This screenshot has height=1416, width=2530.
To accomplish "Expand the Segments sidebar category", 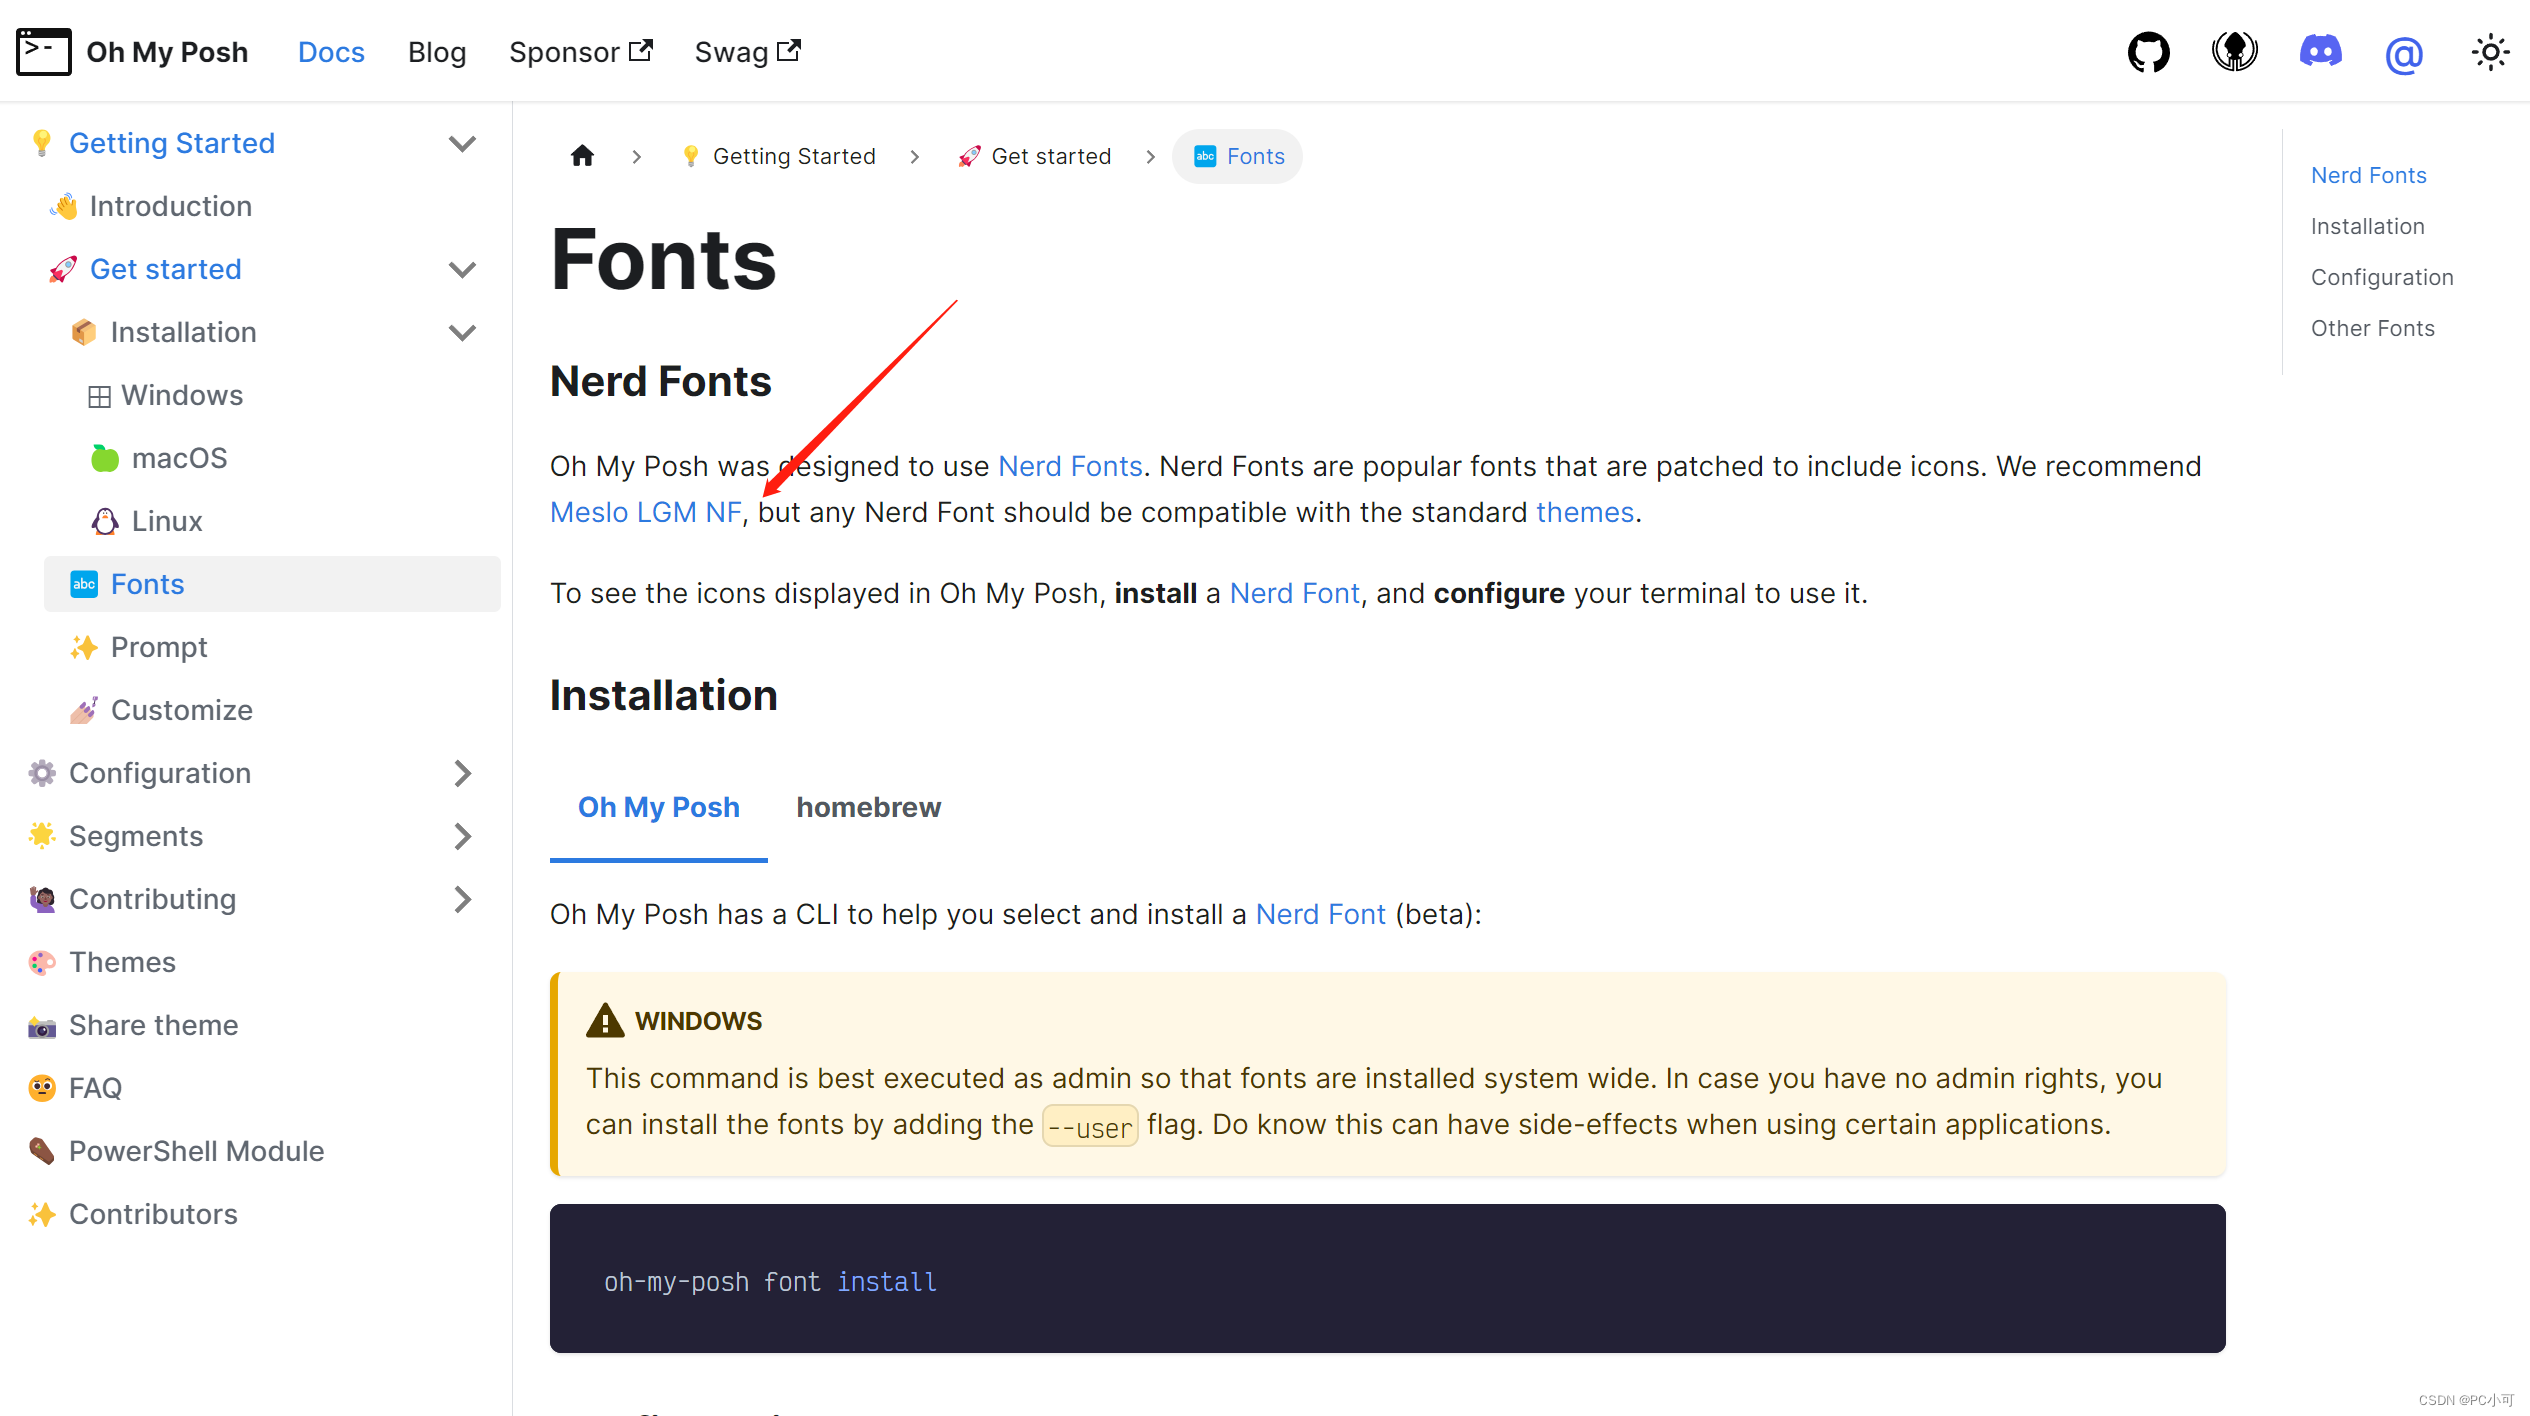I will tap(462, 836).
